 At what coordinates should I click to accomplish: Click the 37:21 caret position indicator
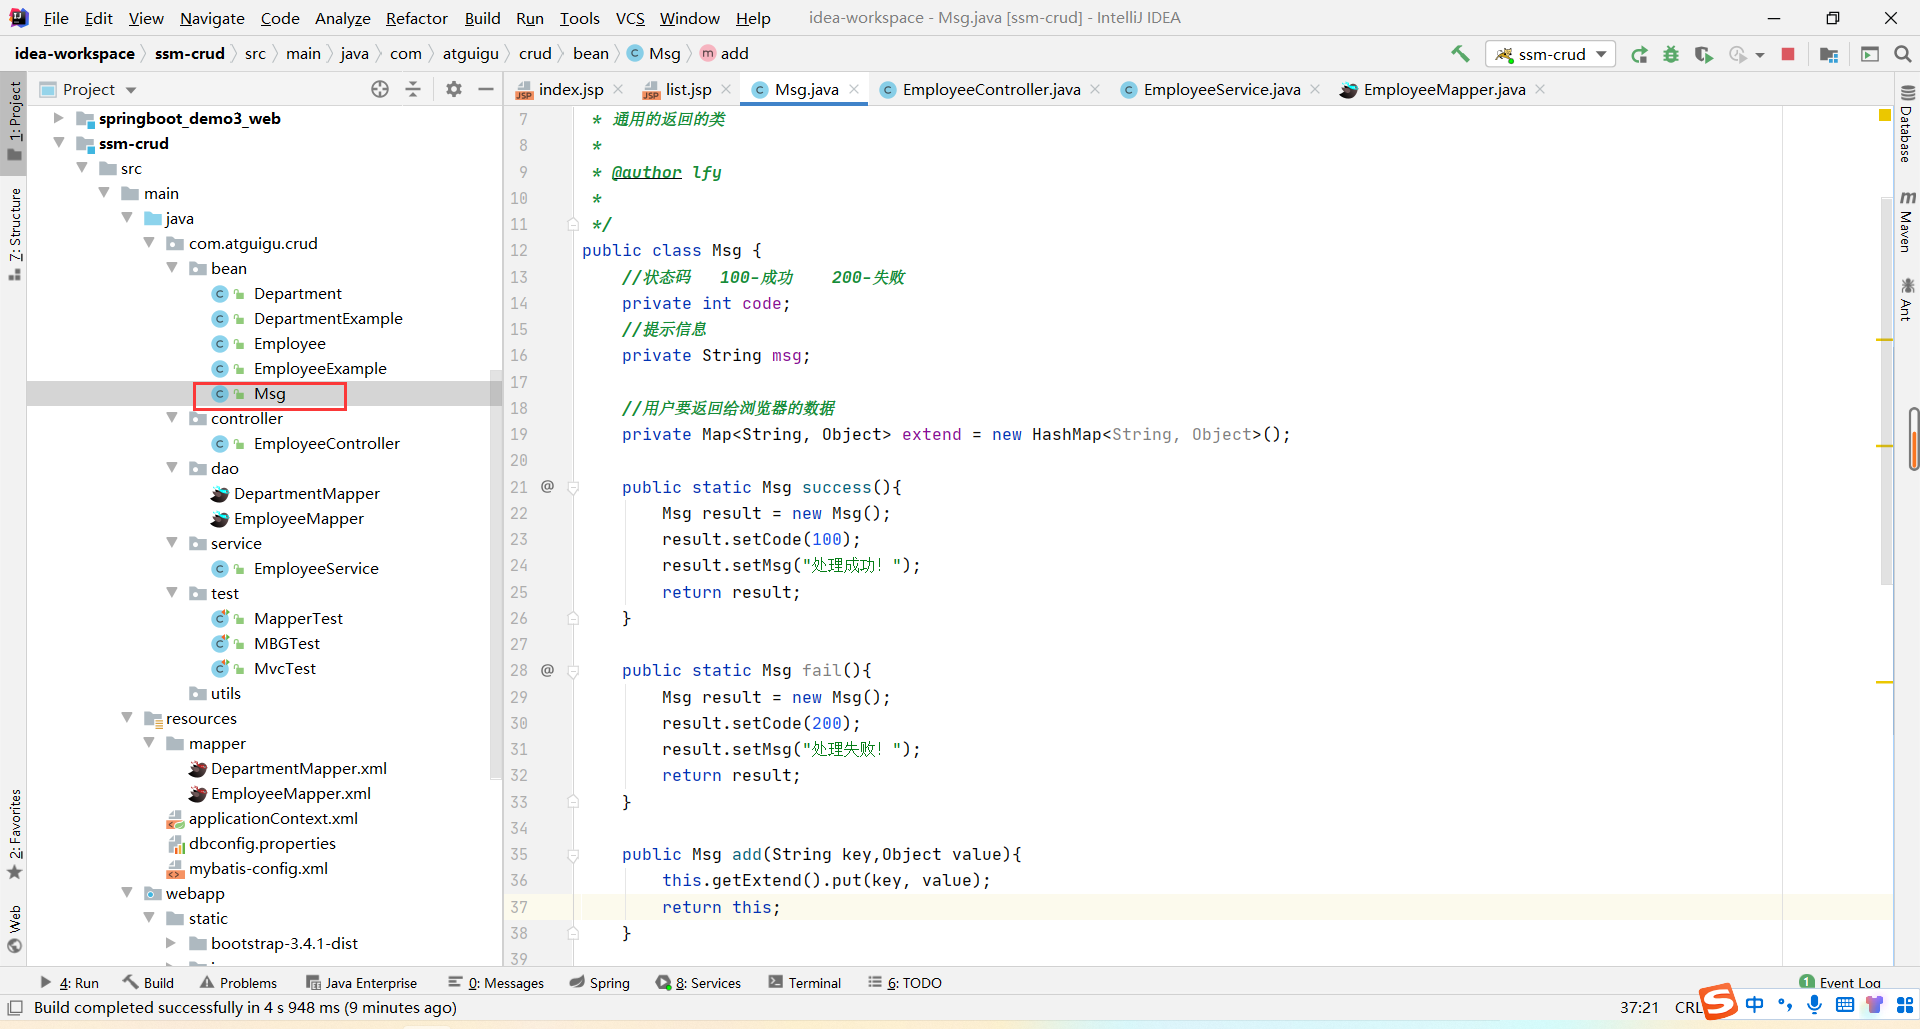pos(1639,1007)
